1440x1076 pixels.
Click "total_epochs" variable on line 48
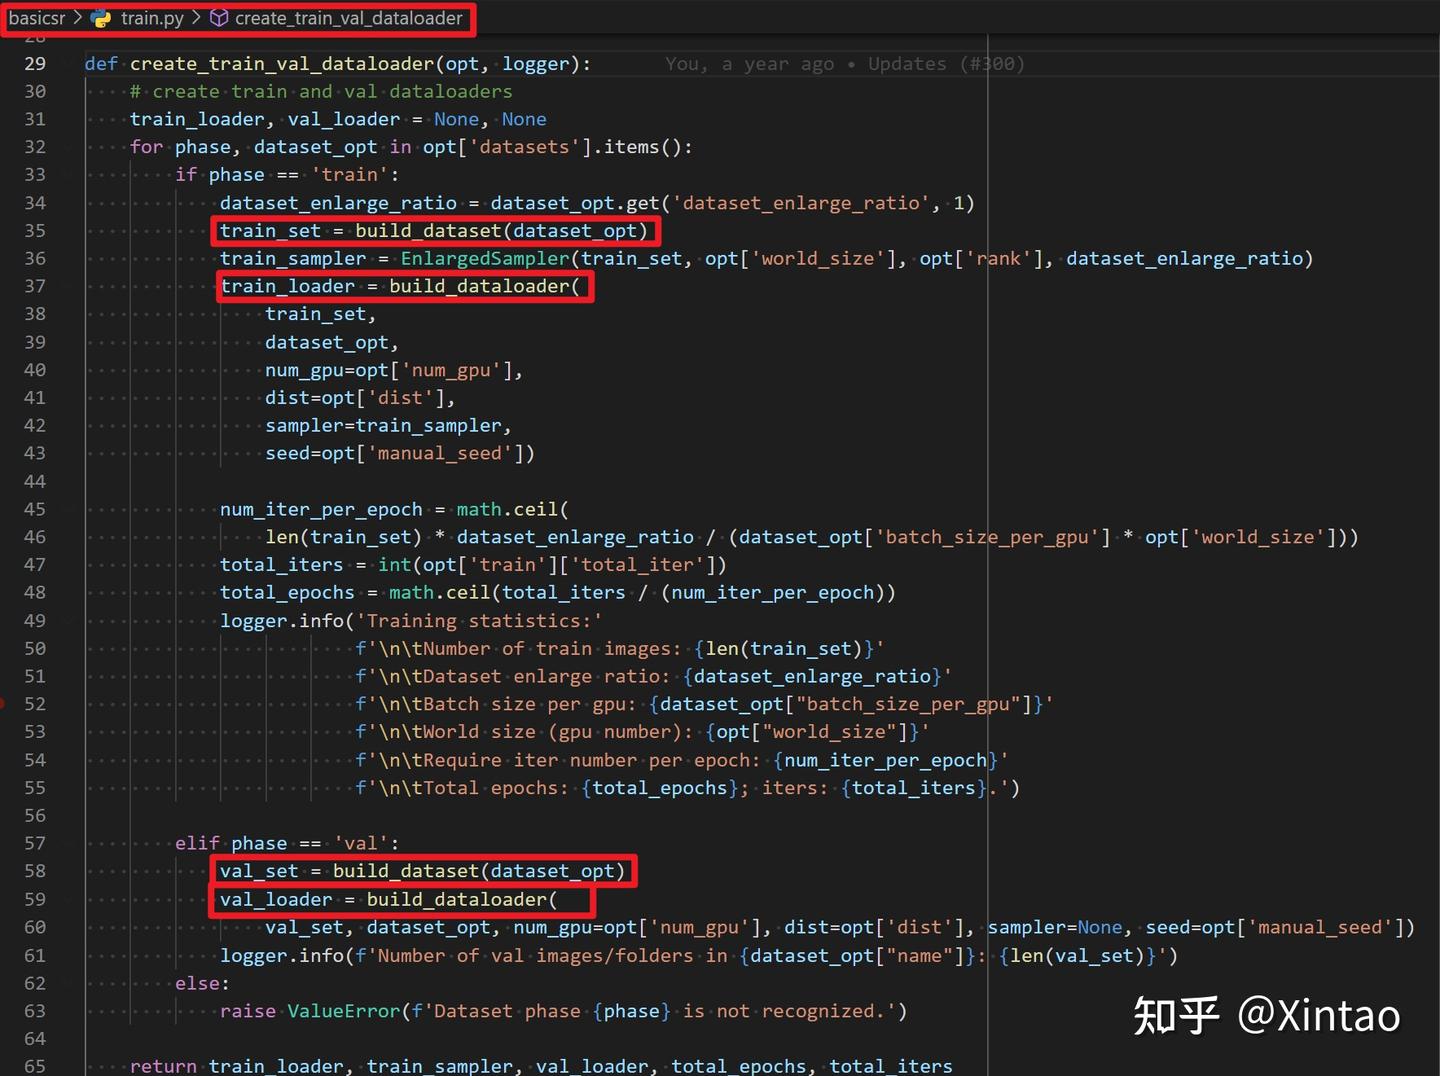pyautogui.click(x=287, y=593)
